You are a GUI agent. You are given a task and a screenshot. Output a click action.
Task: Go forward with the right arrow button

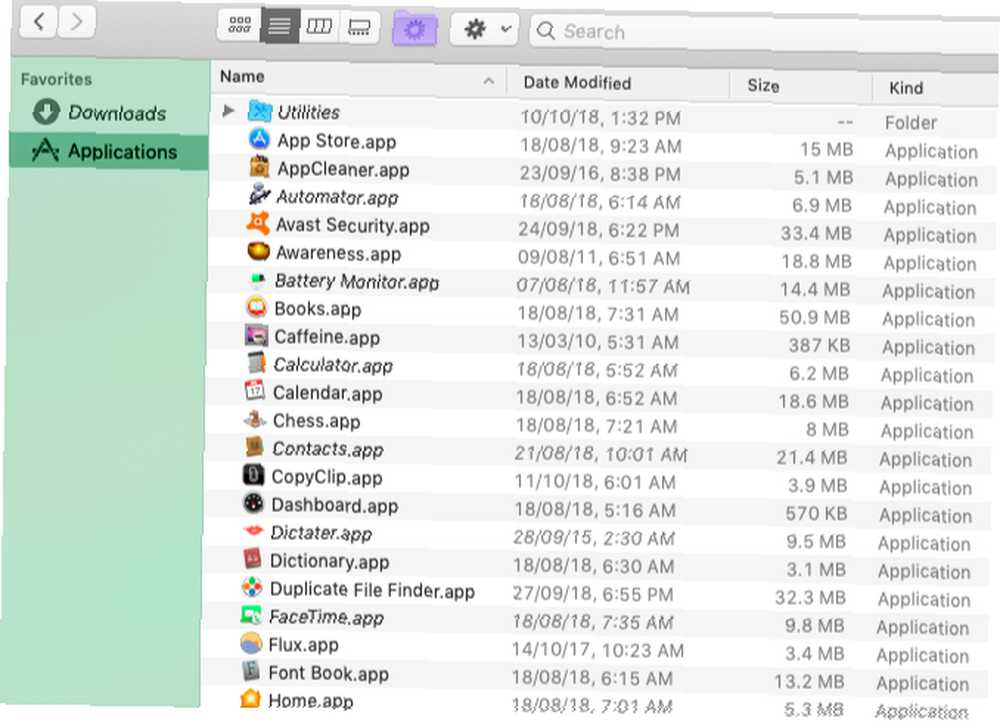click(x=77, y=22)
